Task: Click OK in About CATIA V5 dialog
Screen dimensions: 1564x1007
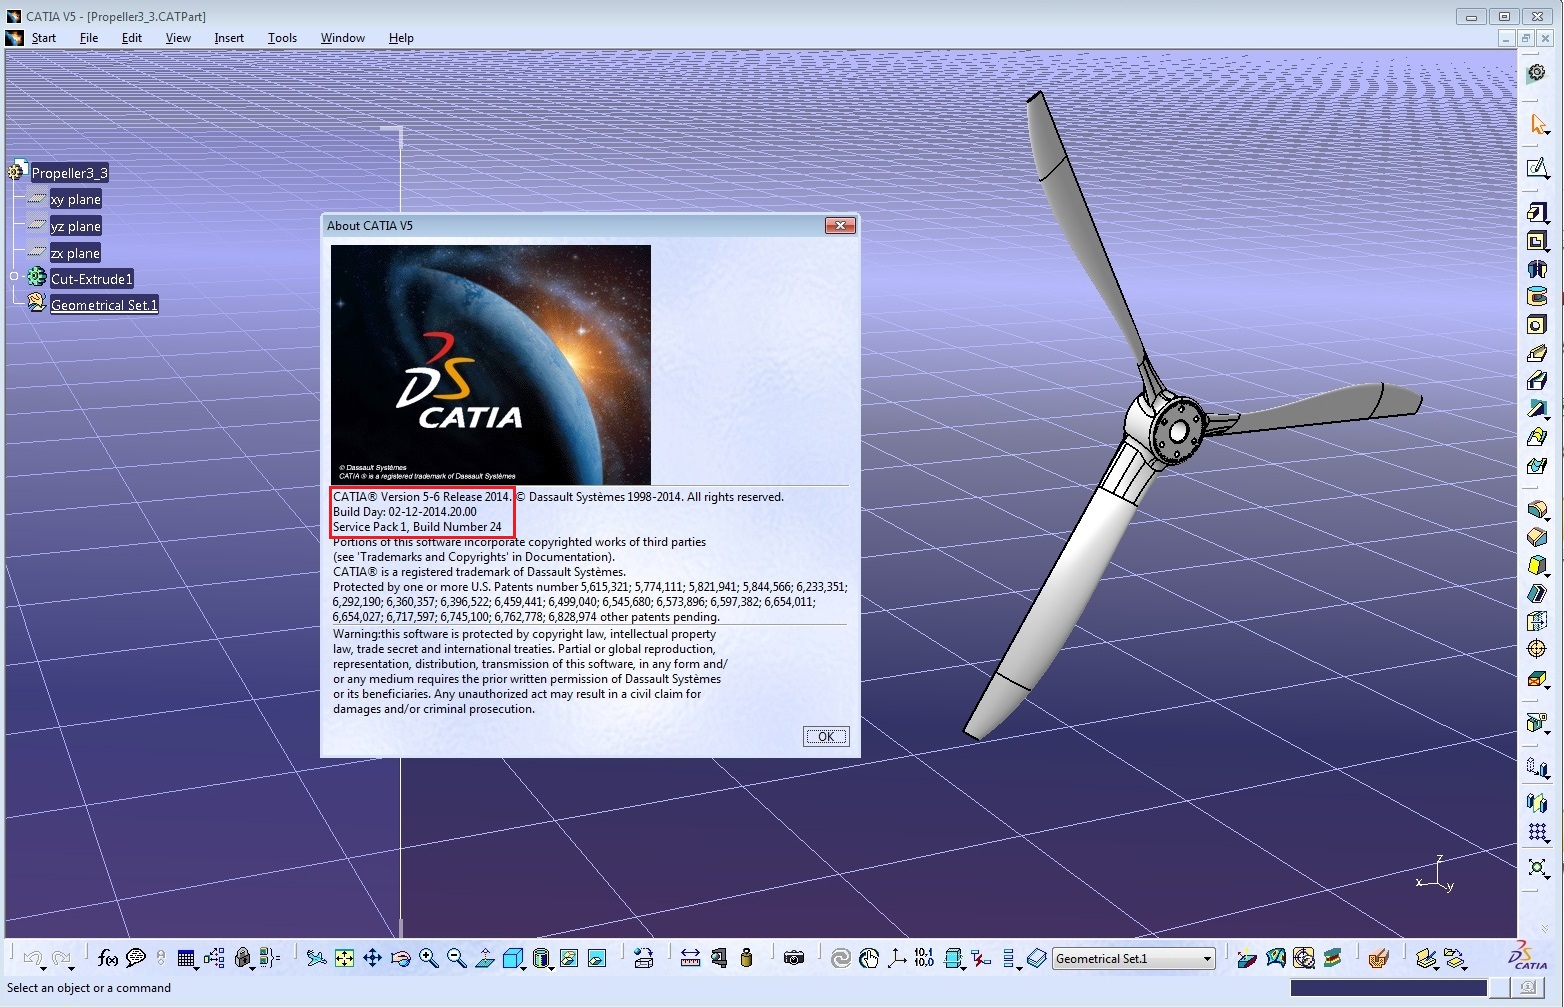Action: coord(826,736)
